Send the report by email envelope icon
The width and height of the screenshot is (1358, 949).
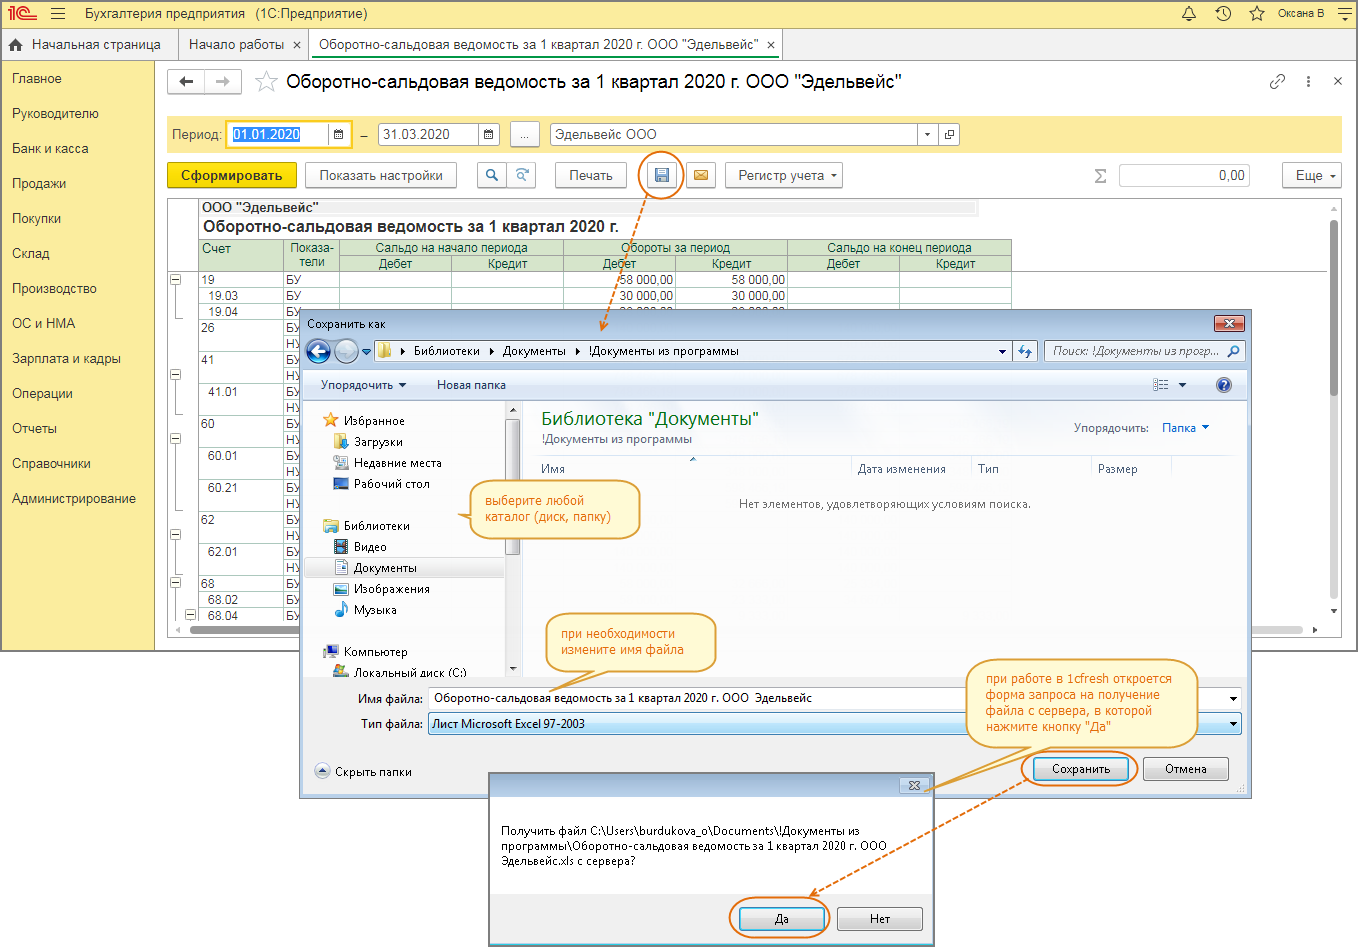coord(701,176)
